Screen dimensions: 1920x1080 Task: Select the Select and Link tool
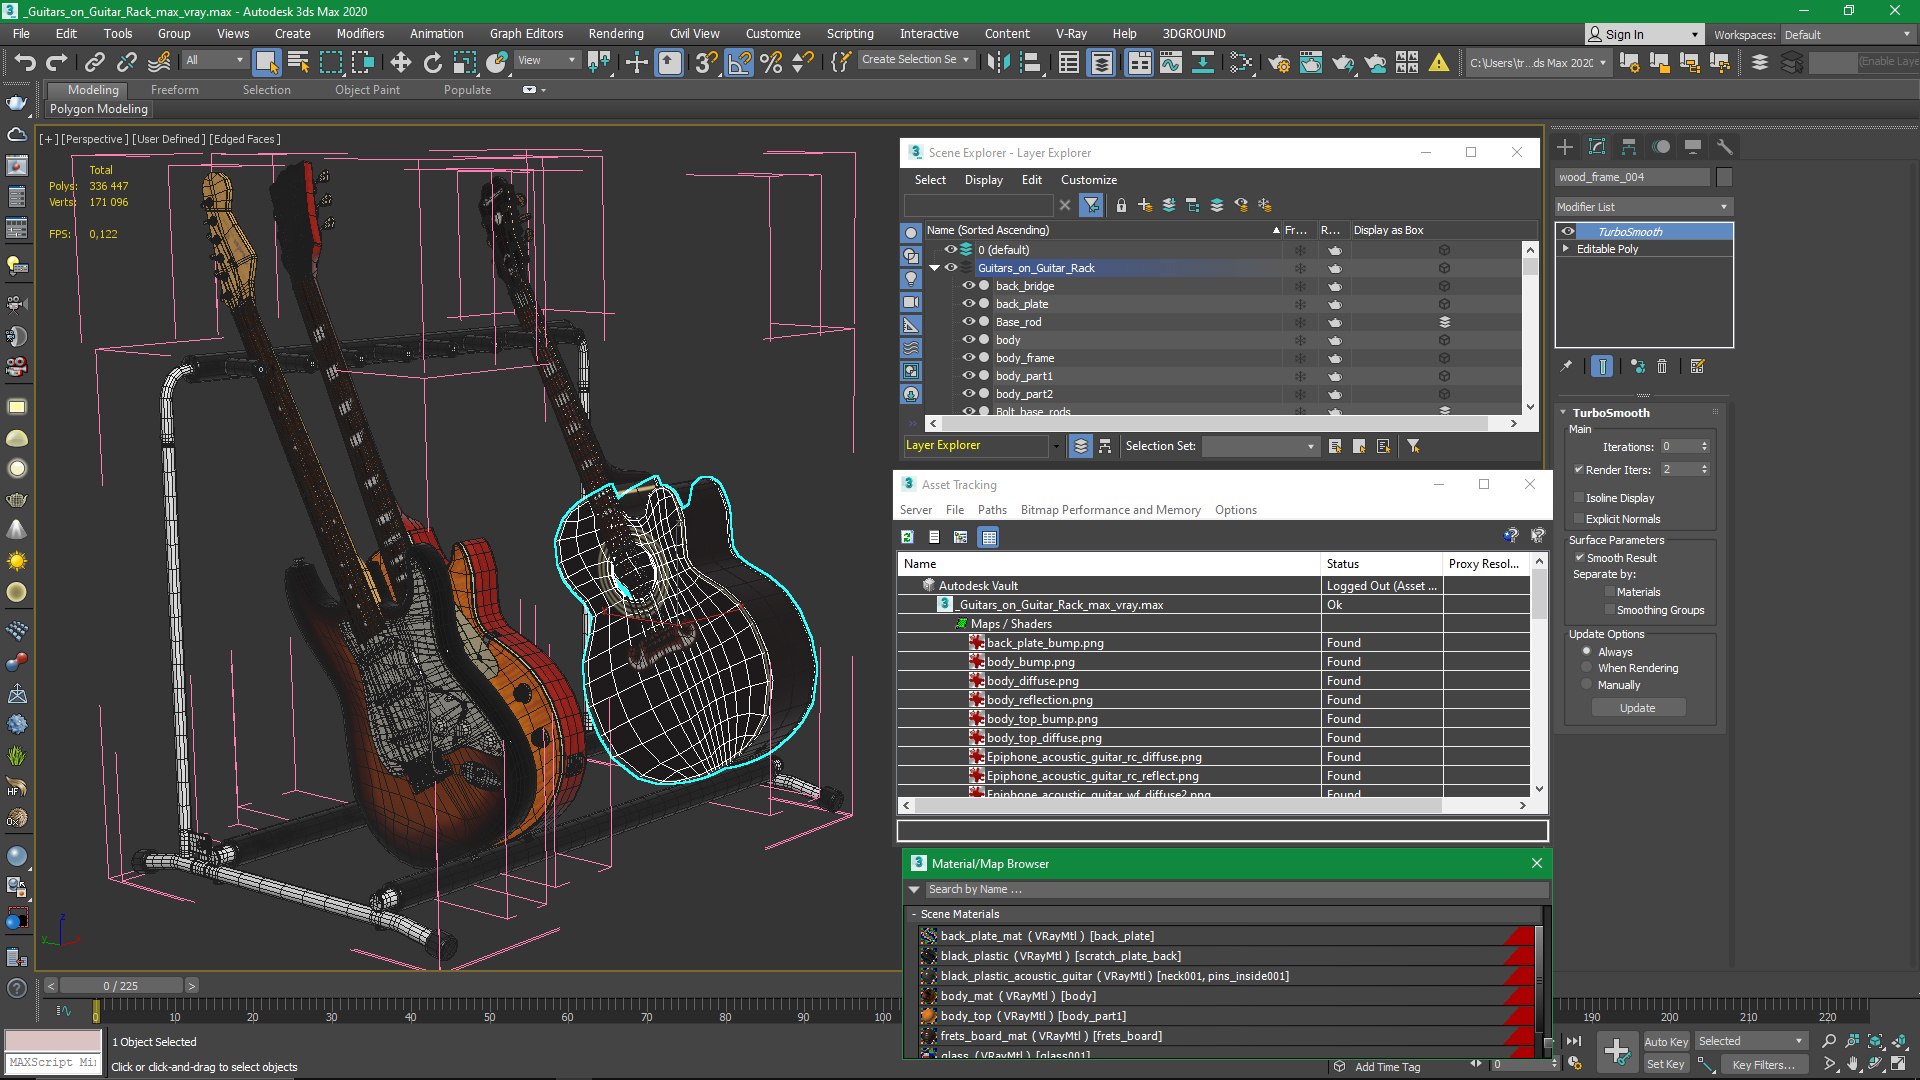[94, 62]
